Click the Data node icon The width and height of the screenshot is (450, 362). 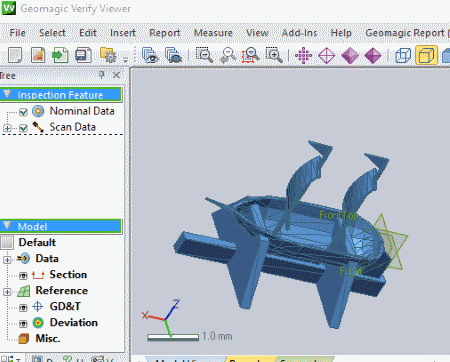(x=23, y=258)
